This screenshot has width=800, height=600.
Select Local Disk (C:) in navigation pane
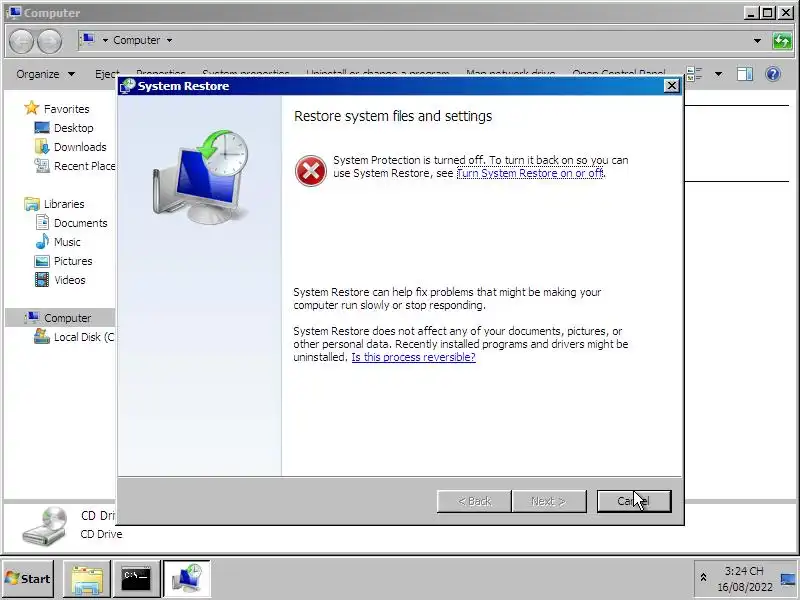pyautogui.click(x=84, y=337)
